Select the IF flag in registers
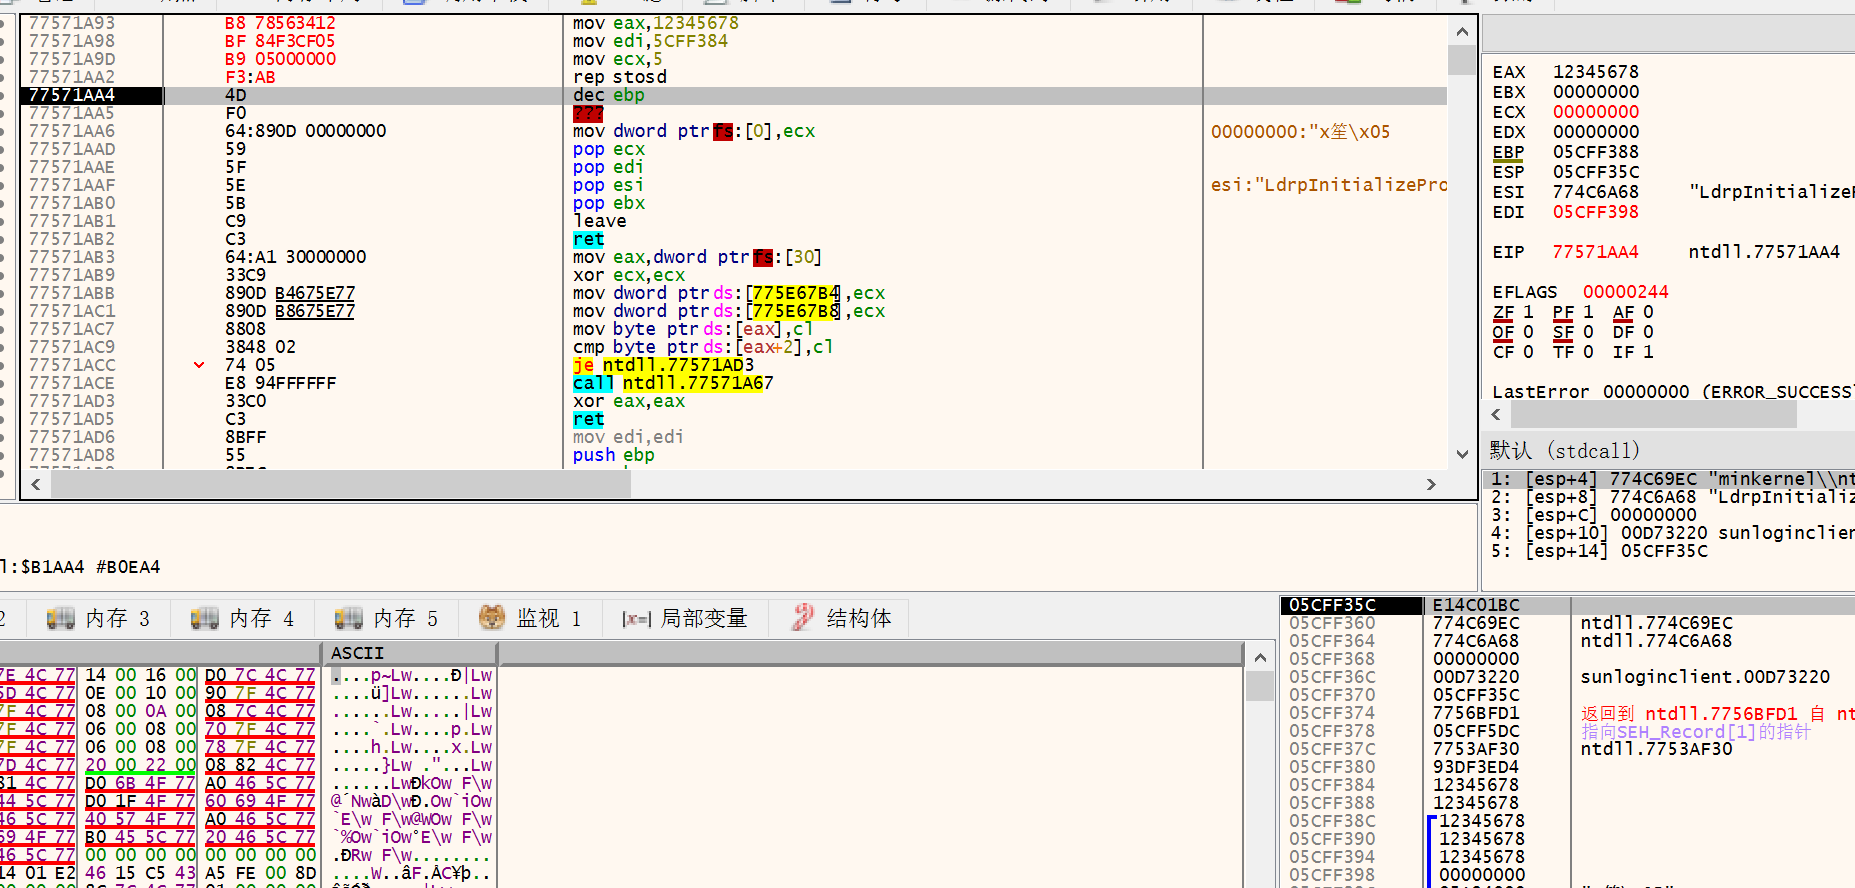Screen dimensions: 1855x888 (1633, 352)
